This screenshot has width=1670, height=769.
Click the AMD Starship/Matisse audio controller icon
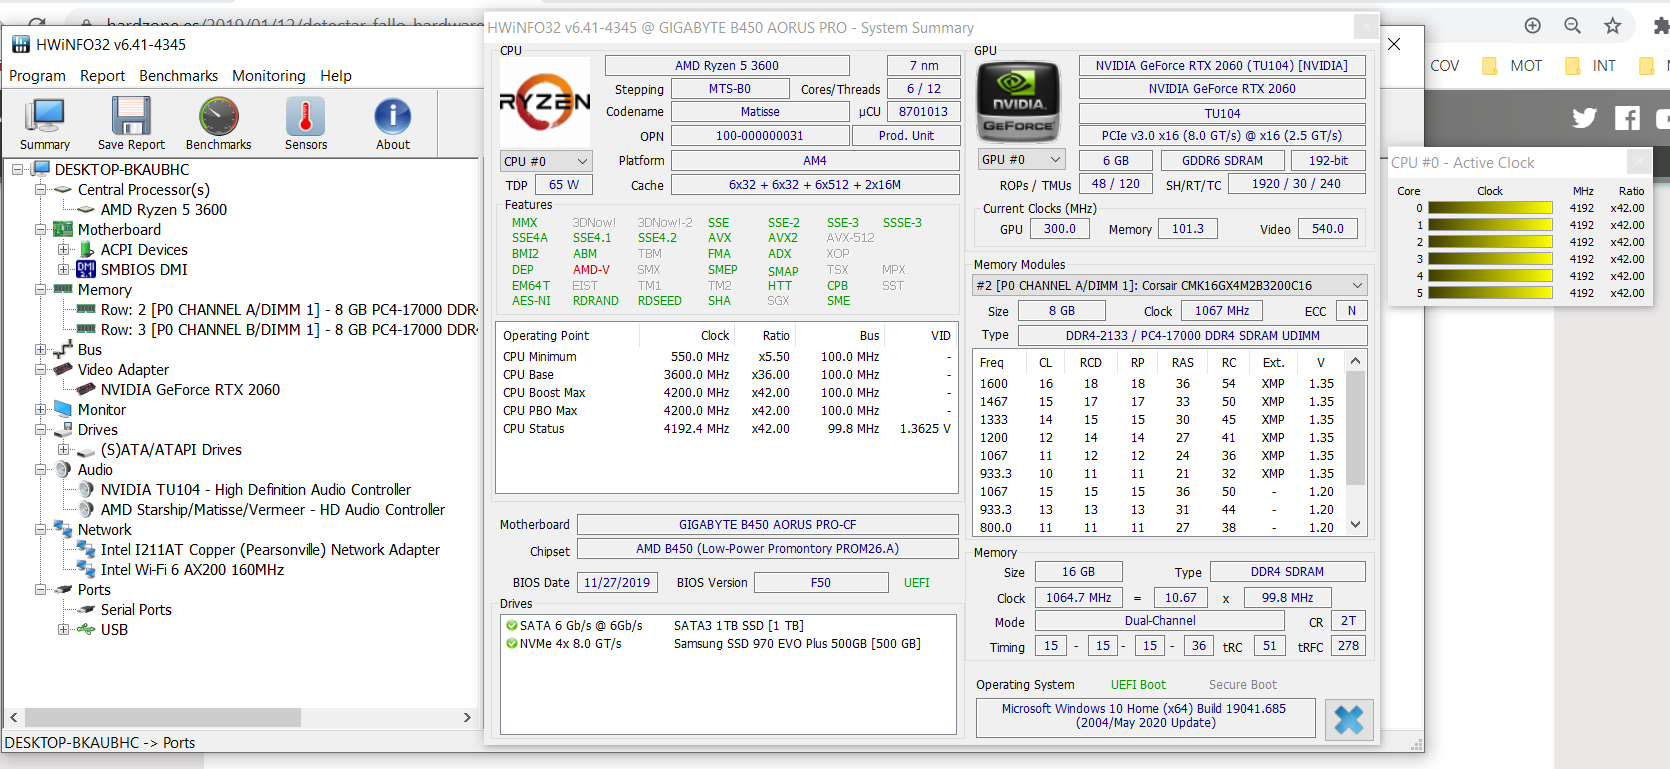[x=86, y=509]
